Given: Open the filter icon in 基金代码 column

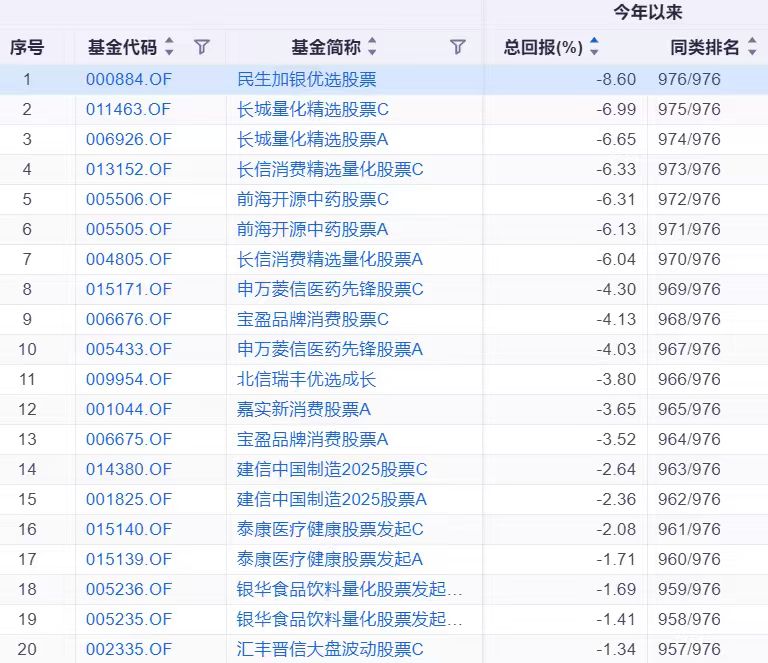Looking at the screenshot, I should [x=201, y=47].
